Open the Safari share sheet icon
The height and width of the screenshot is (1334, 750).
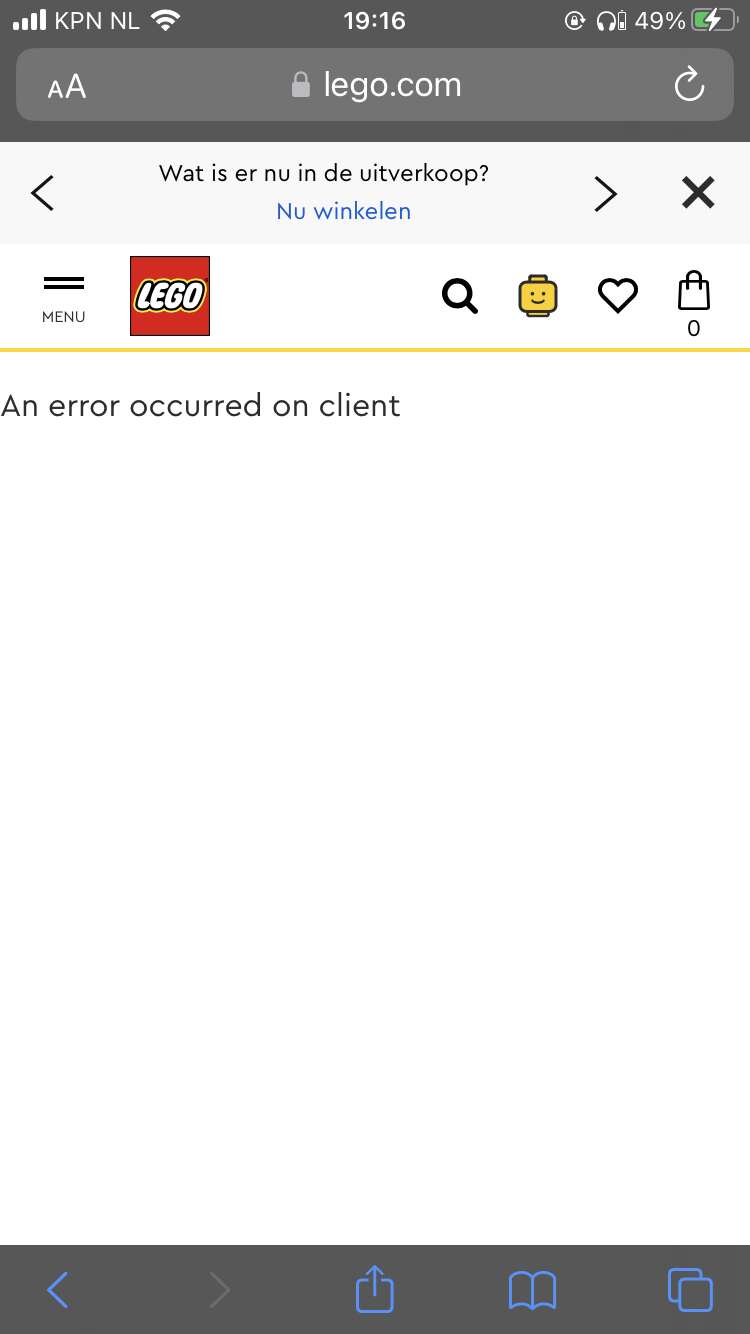(375, 1288)
